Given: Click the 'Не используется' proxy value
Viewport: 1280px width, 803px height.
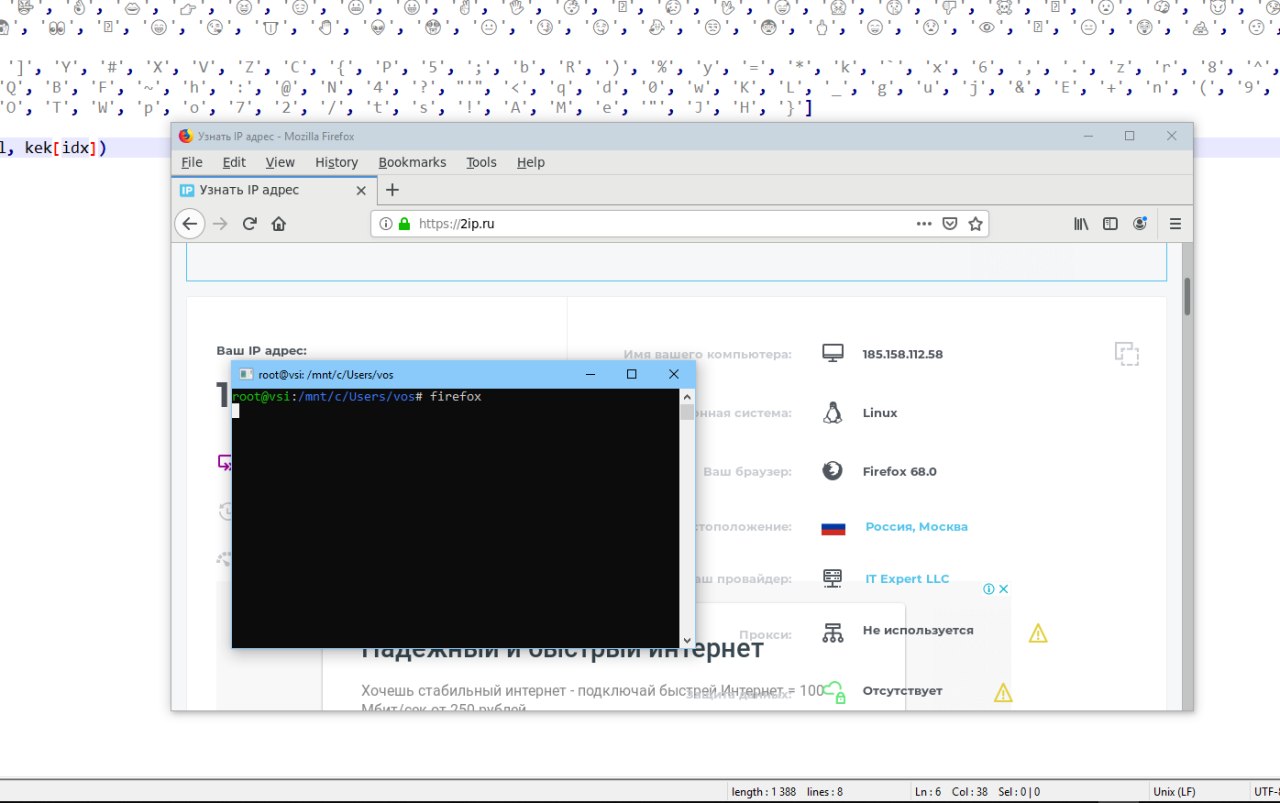Looking at the screenshot, I should (x=917, y=631).
